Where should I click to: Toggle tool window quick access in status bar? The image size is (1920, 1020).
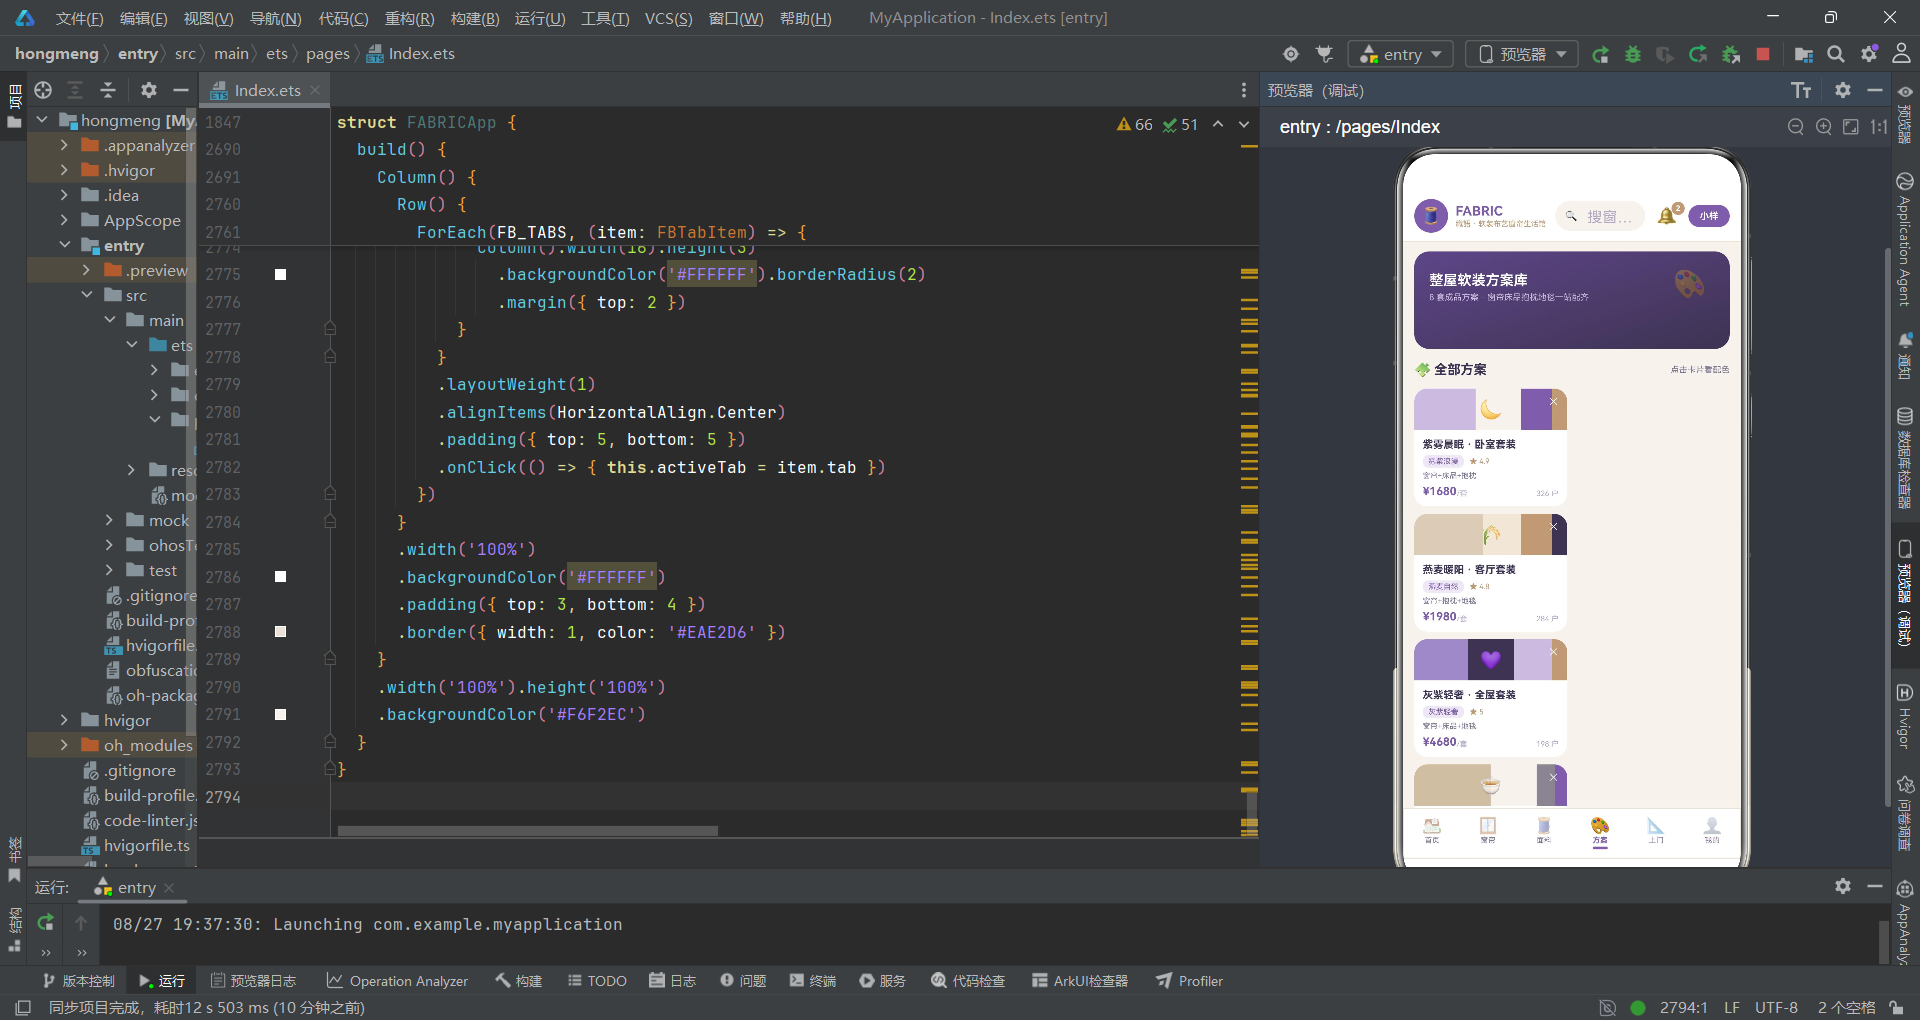[23, 1007]
